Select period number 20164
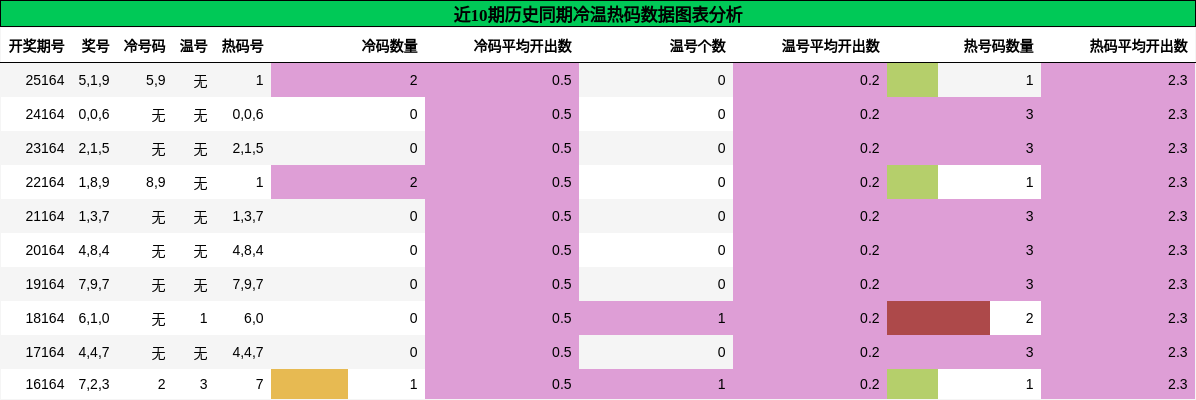This screenshot has width=1196, height=400. [45, 250]
